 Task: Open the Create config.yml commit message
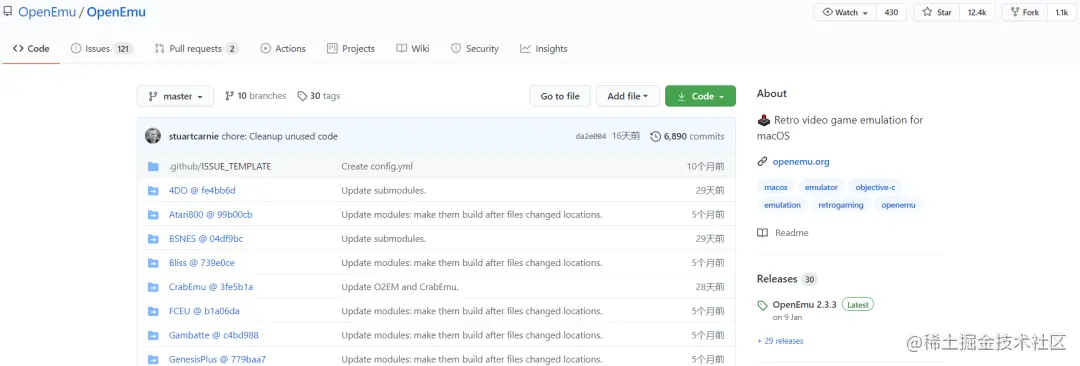377,167
